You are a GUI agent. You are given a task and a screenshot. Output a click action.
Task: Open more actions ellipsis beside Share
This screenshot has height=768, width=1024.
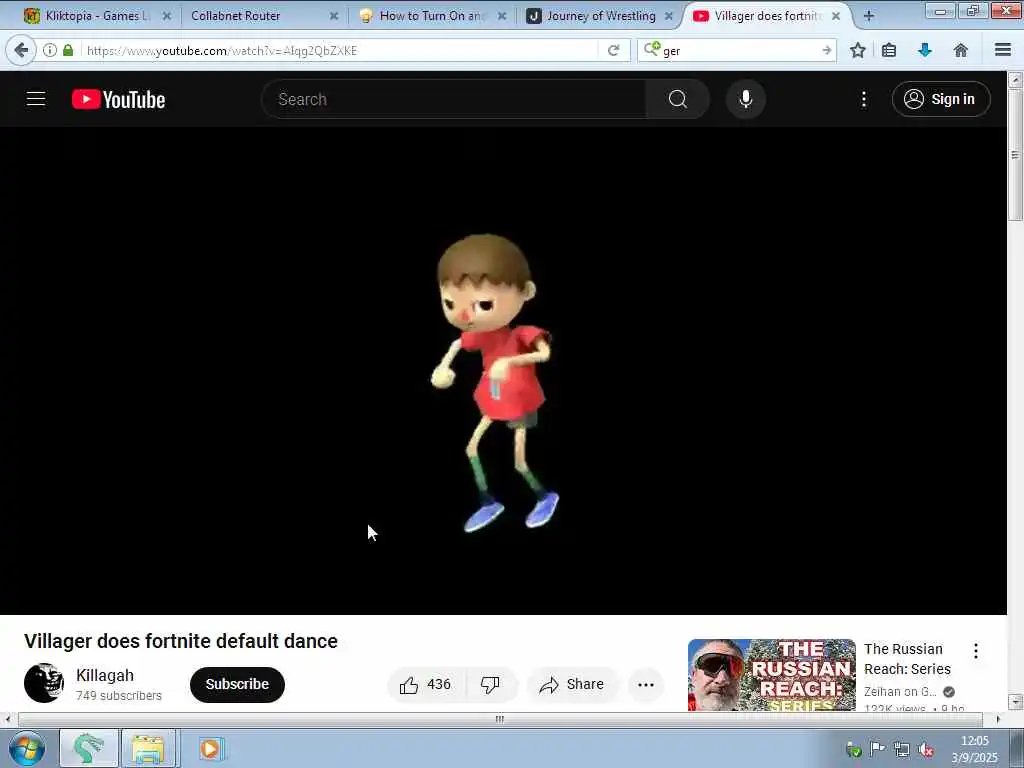click(646, 684)
